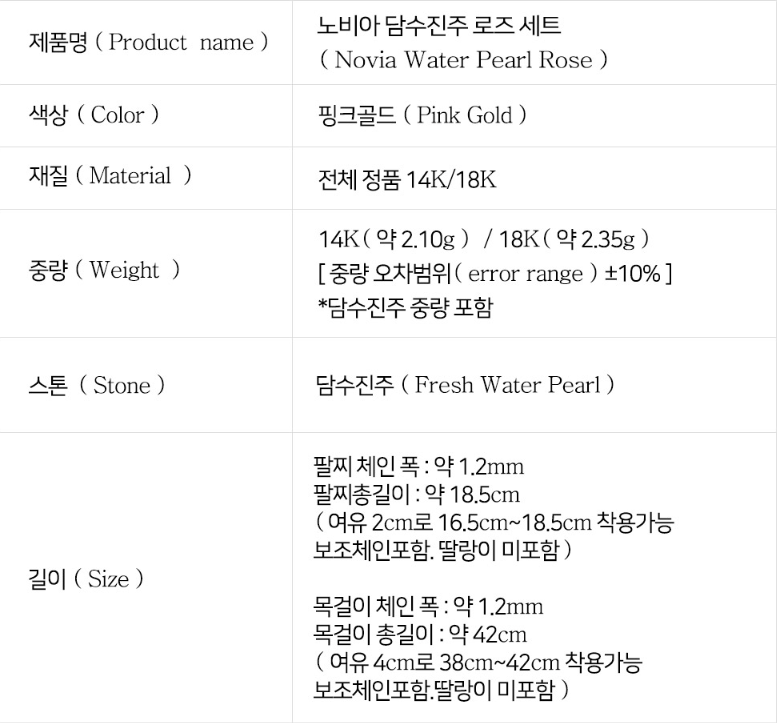Screen dimensions: 777x723
Task: Select the 목걸이 총길이 약 42cm line
Action: tap(420, 634)
